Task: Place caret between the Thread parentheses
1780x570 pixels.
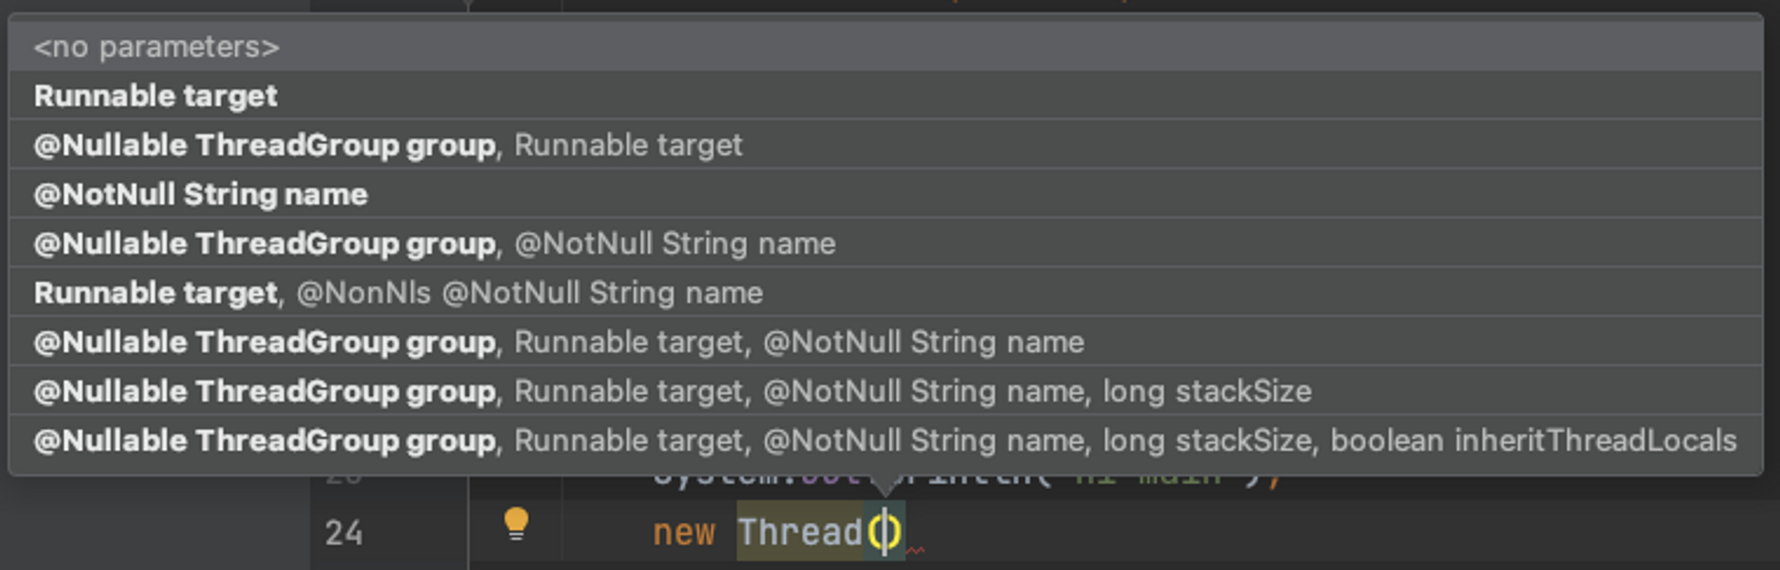Action: 885,533
